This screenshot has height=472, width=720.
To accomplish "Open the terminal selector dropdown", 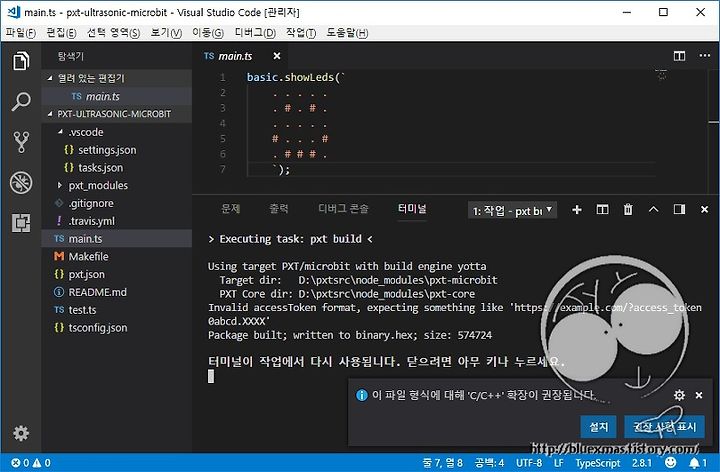I will pyautogui.click(x=512, y=211).
